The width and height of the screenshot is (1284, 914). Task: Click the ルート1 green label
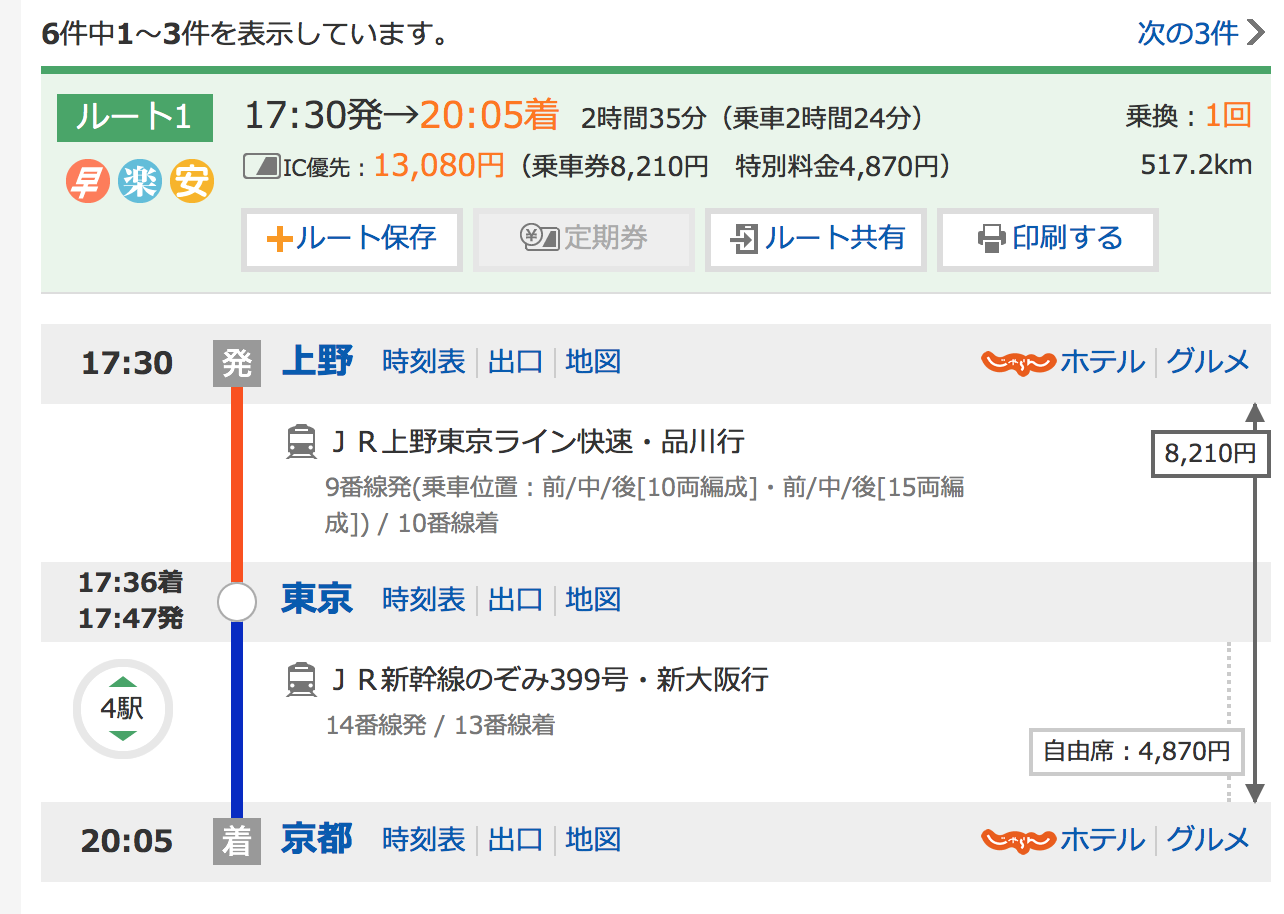click(x=135, y=117)
